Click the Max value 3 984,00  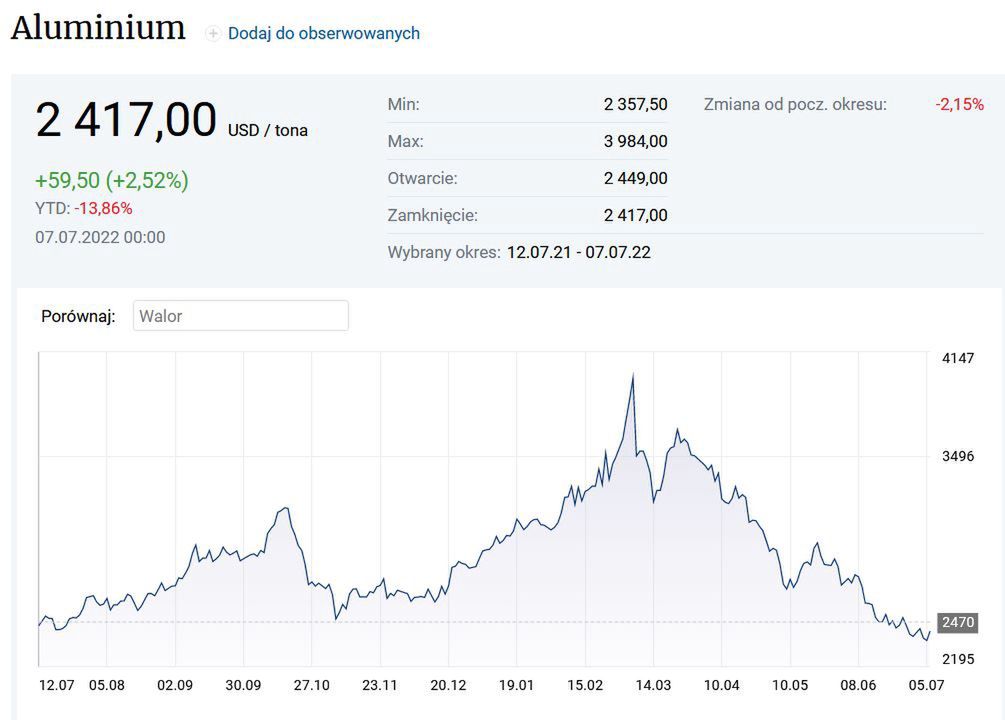click(x=635, y=141)
